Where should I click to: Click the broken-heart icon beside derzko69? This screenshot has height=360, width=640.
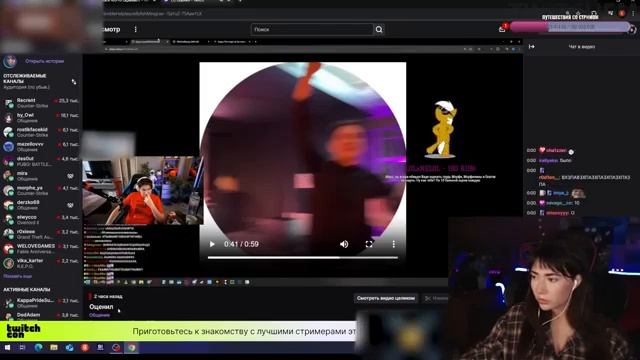[70, 205]
